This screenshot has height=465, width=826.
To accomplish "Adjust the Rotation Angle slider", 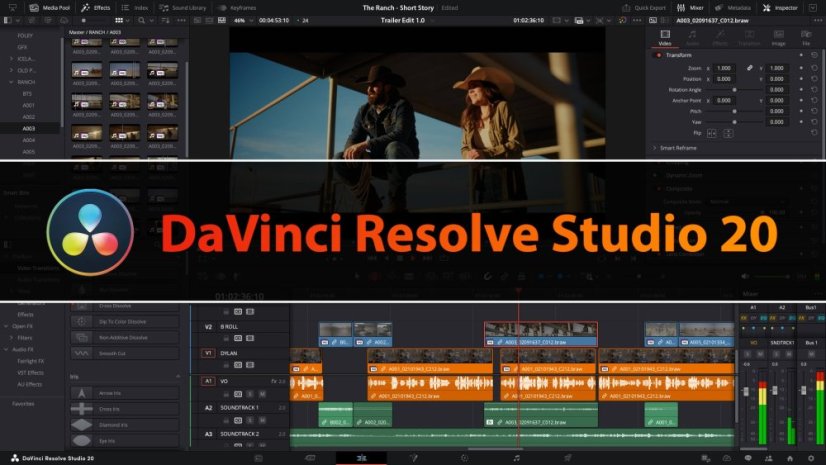I will (x=734, y=90).
